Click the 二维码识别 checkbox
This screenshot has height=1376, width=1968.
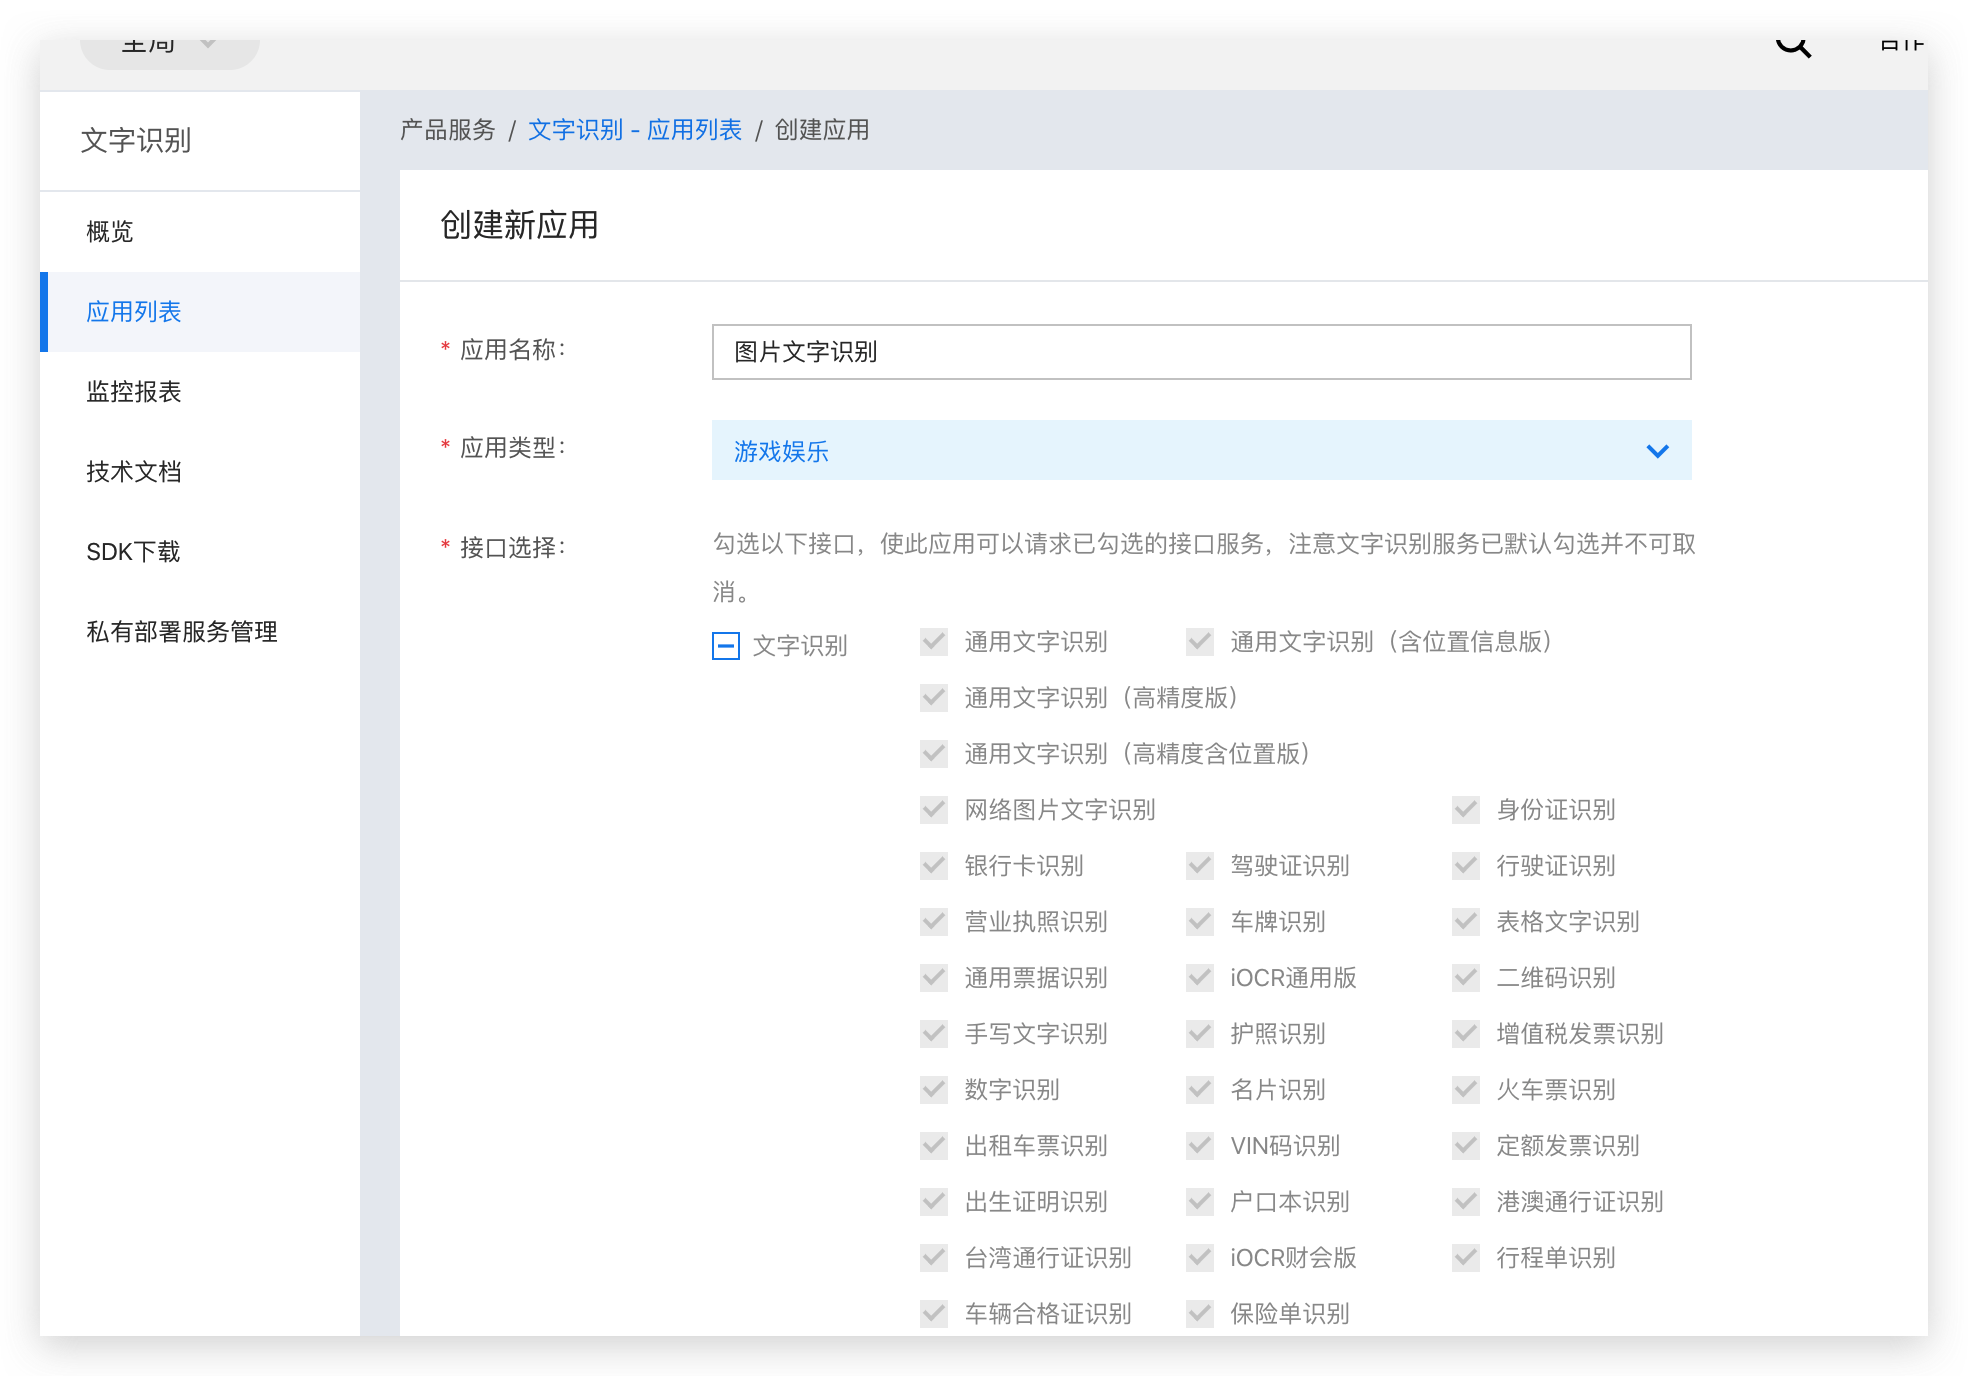[x=1466, y=978]
